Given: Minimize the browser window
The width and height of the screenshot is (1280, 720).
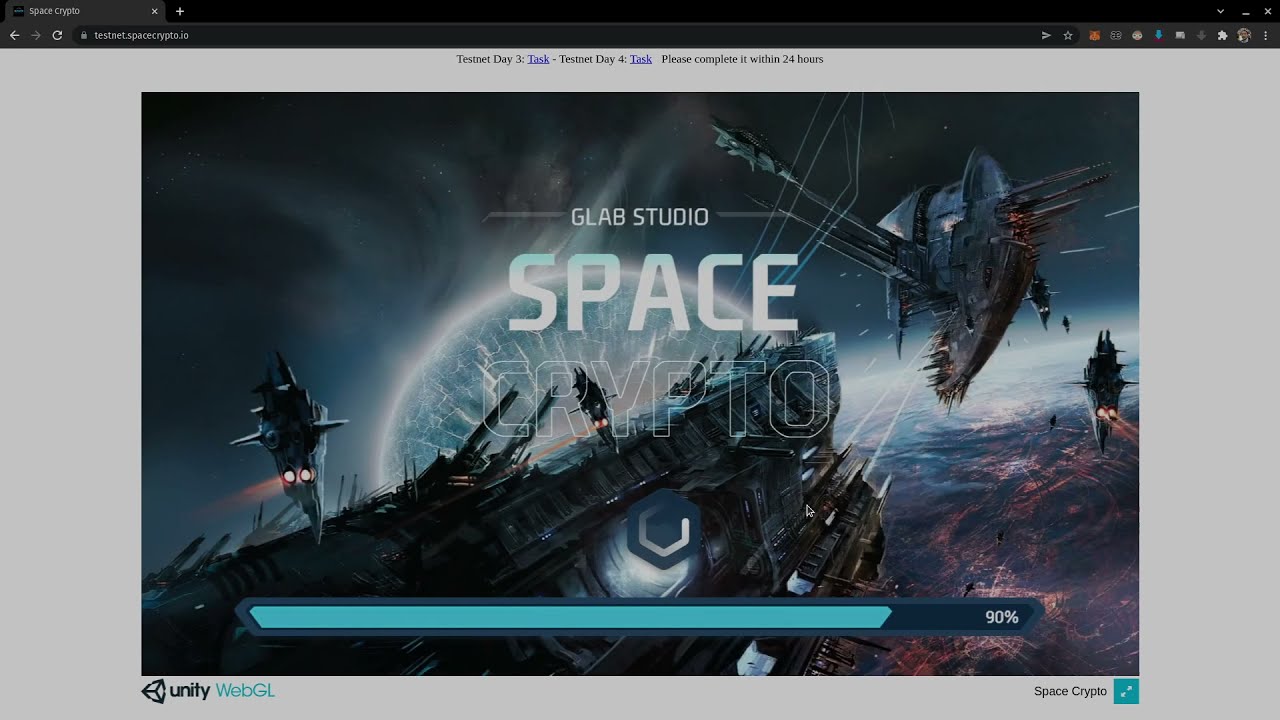Looking at the screenshot, I should 1246,11.
